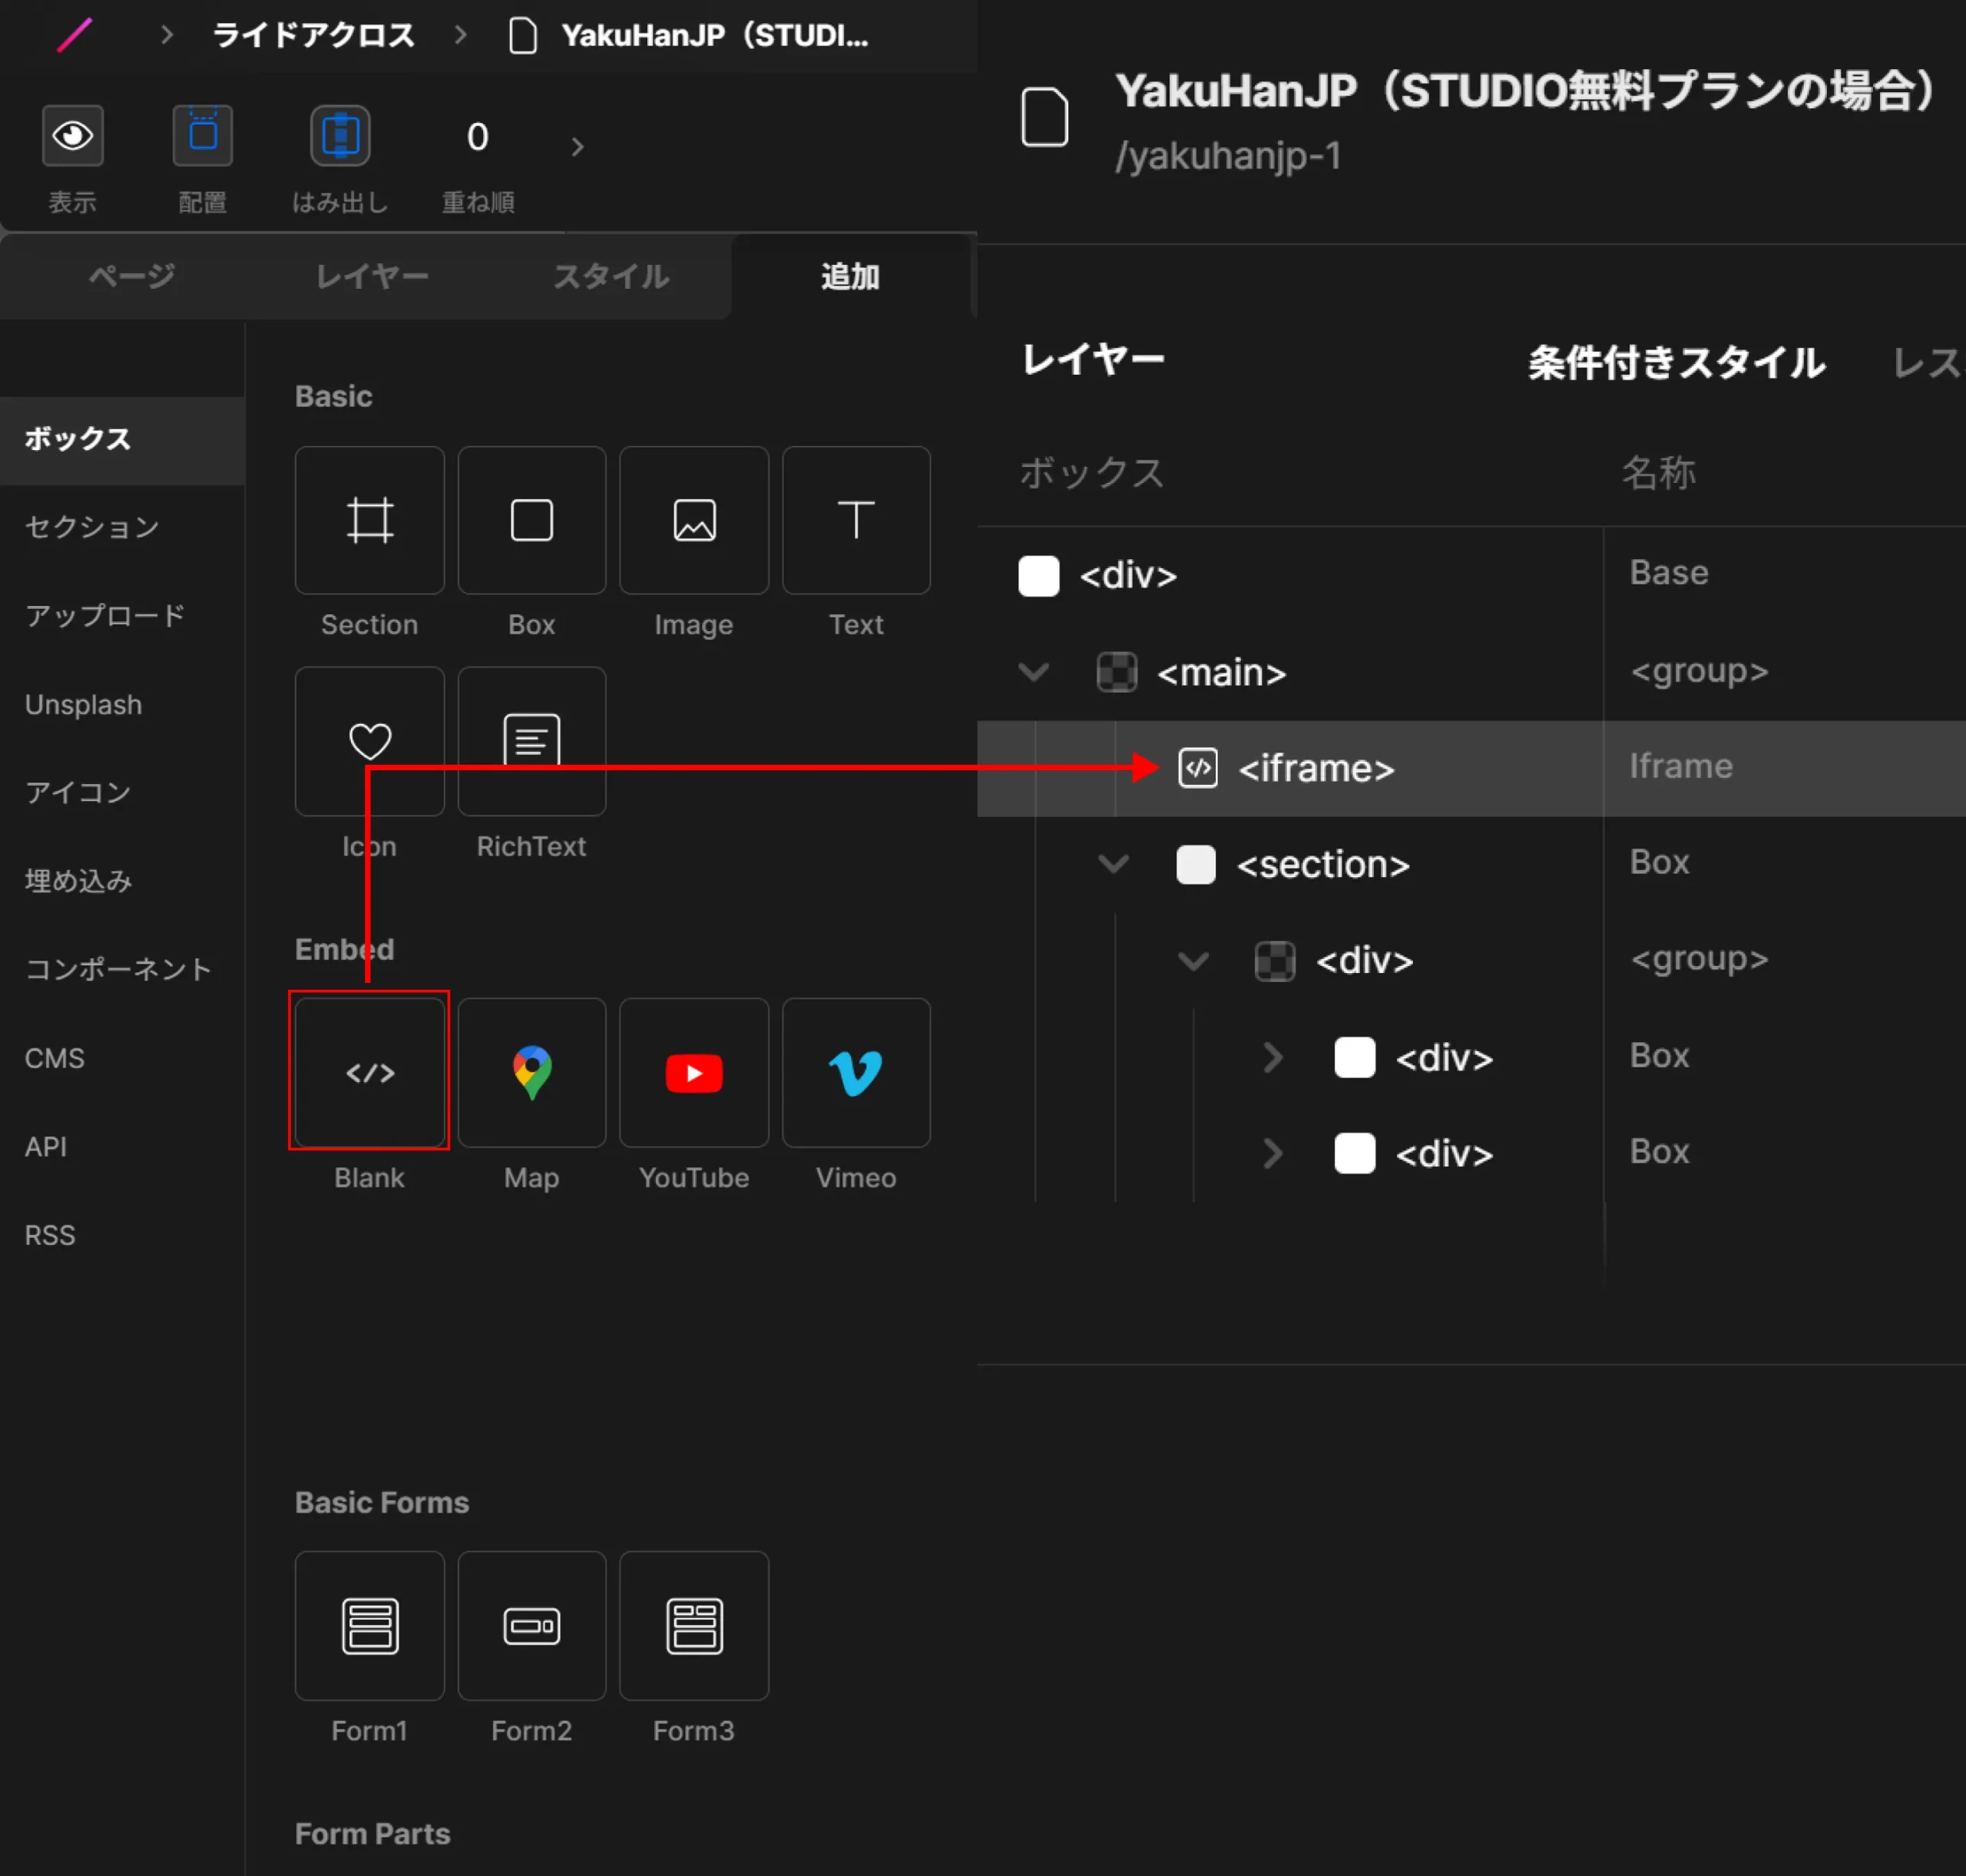
Task: Collapse the main layer tree
Action: (x=1033, y=672)
